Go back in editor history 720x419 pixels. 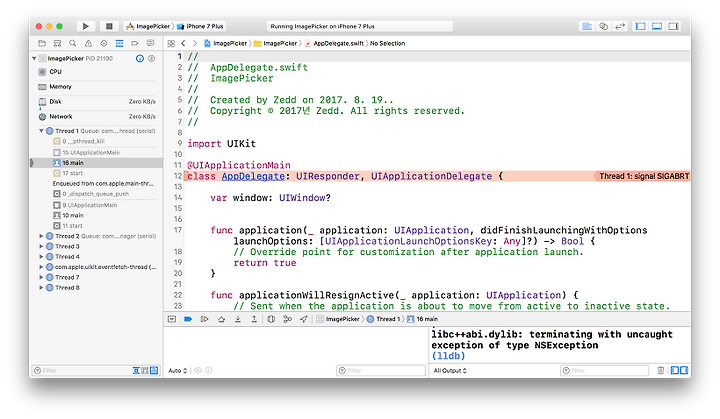(x=183, y=43)
